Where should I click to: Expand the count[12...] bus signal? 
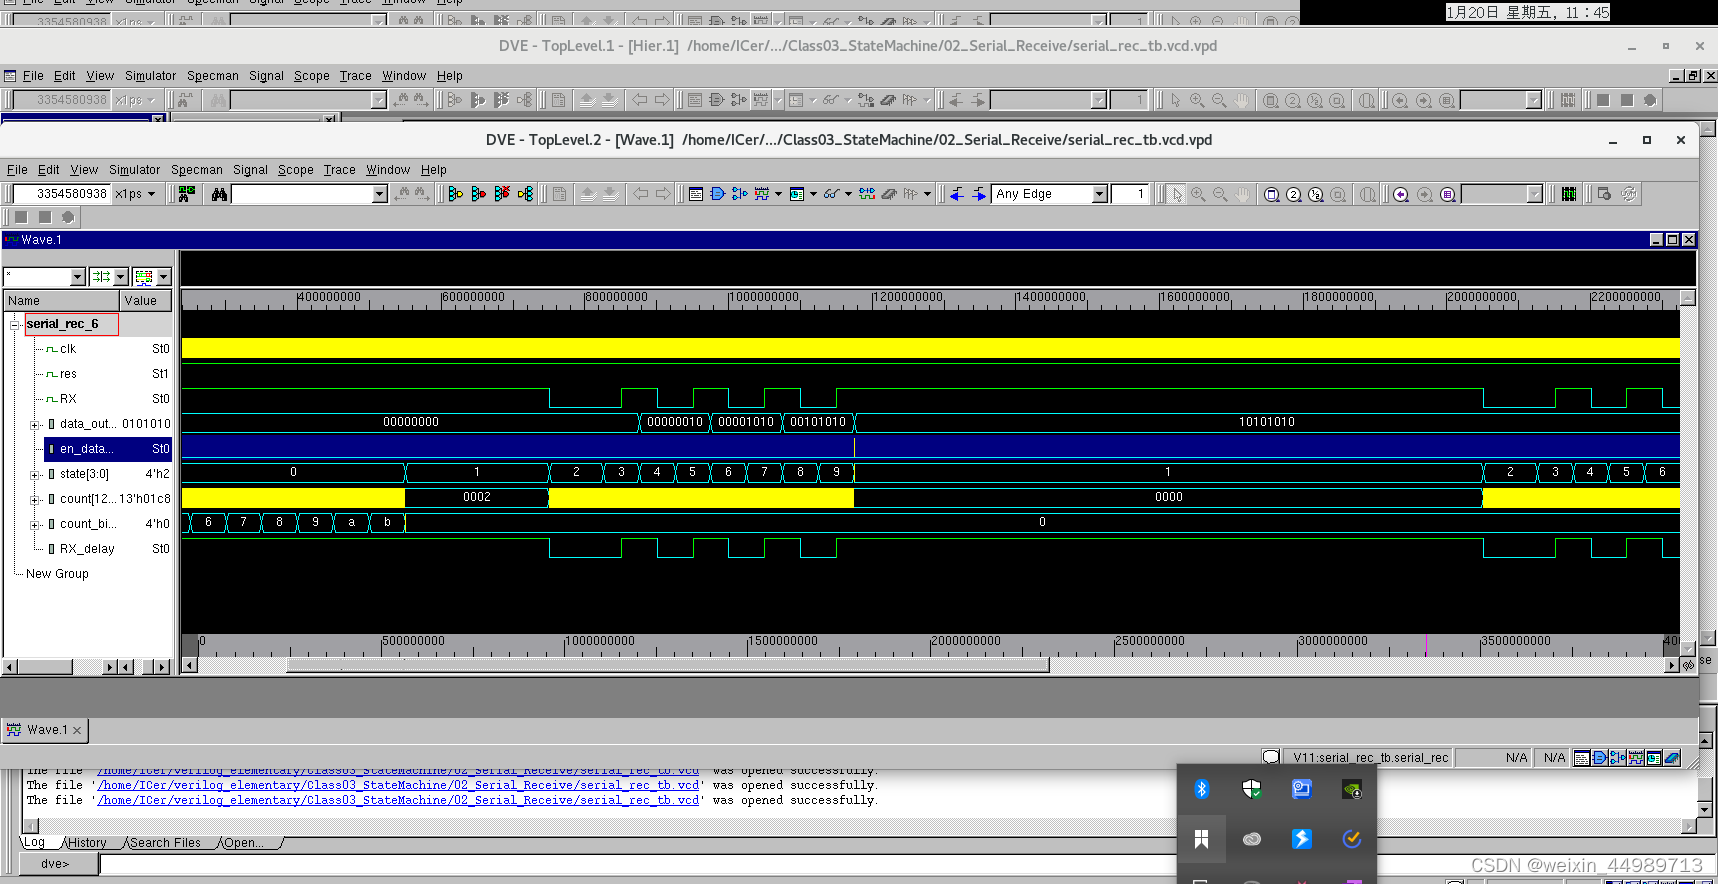(35, 499)
